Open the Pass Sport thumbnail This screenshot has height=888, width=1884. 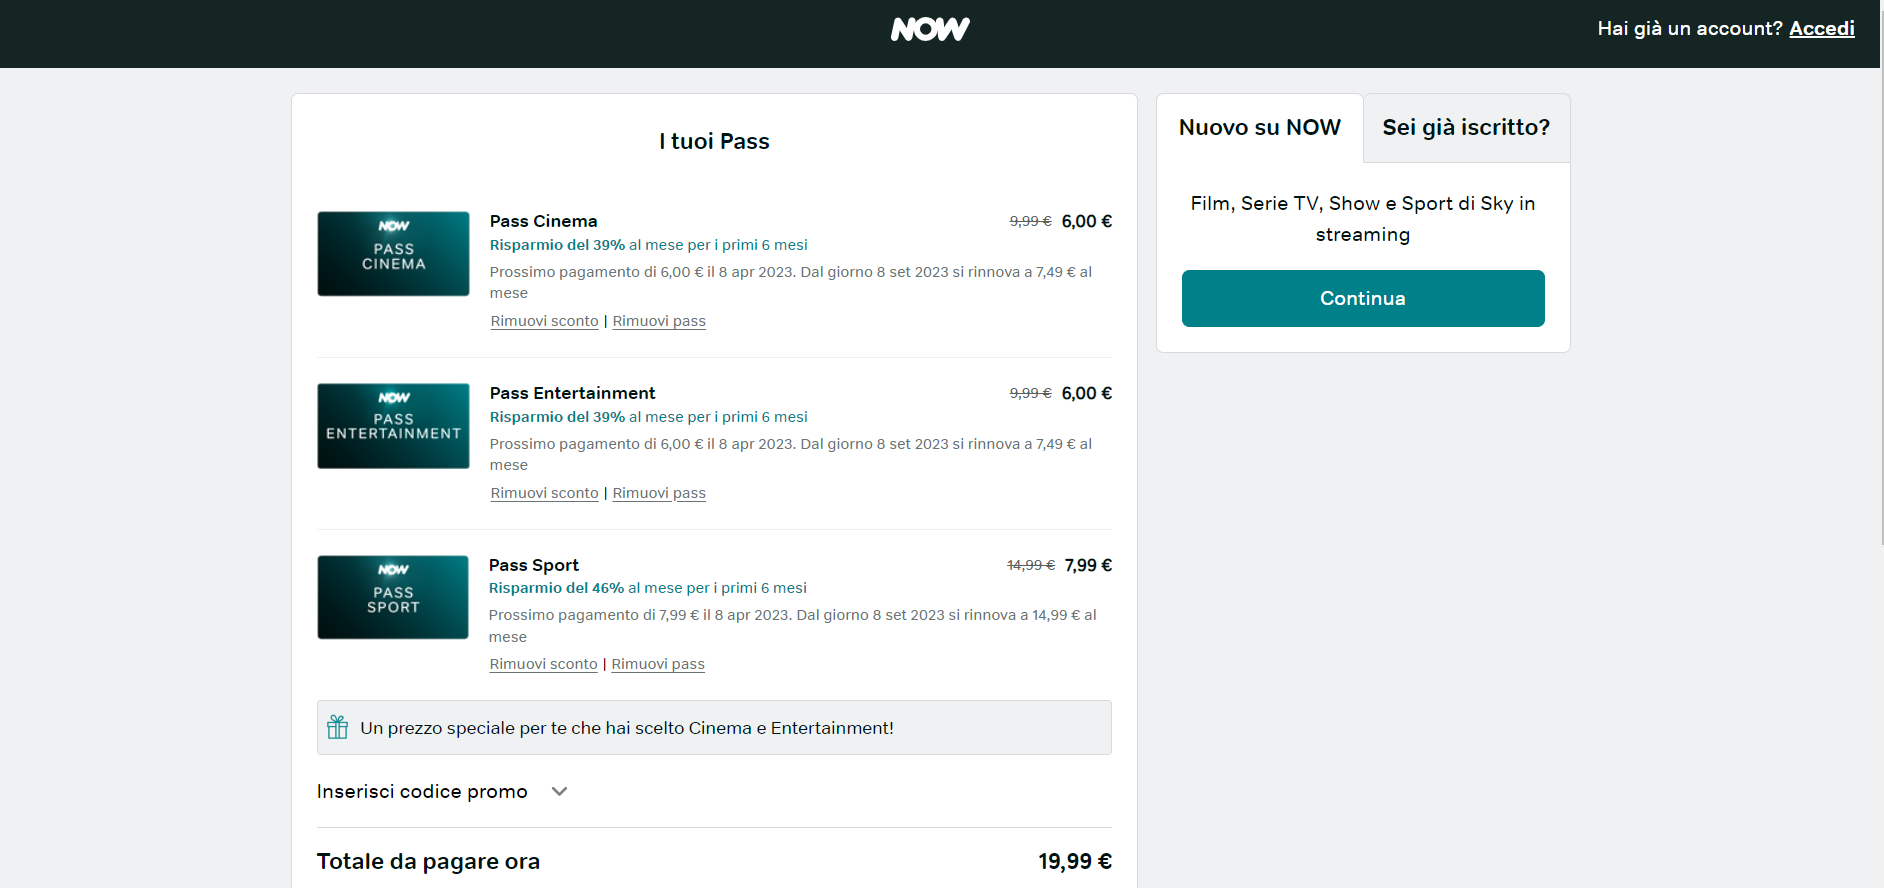click(393, 598)
